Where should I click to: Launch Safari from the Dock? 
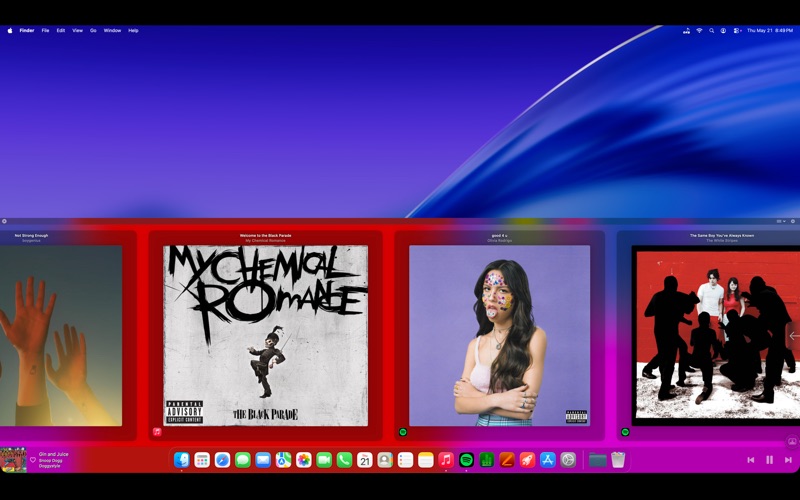[x=222, y=460]
